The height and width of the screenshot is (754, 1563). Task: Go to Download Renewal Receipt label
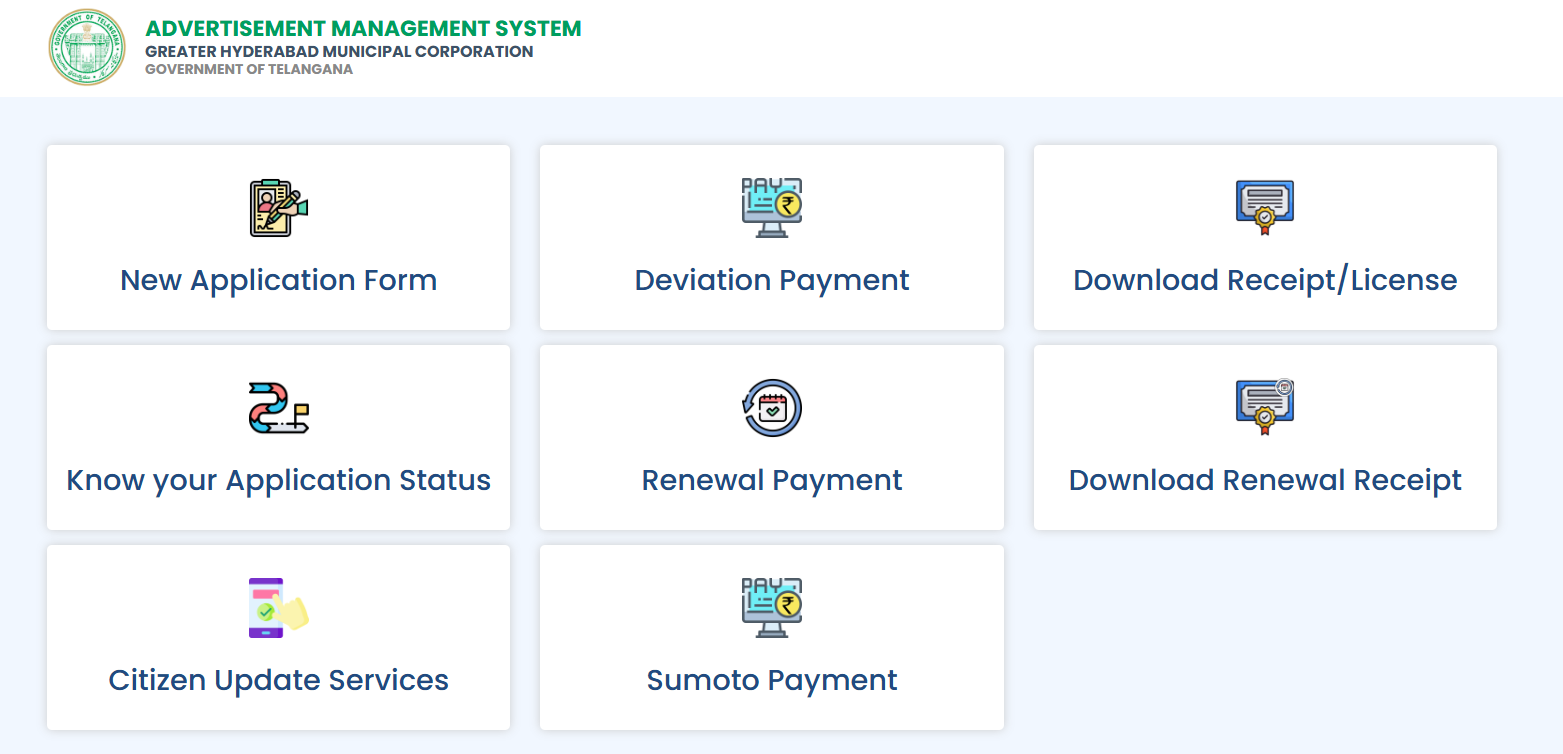pyautogui.click(x=1265, y=480)
